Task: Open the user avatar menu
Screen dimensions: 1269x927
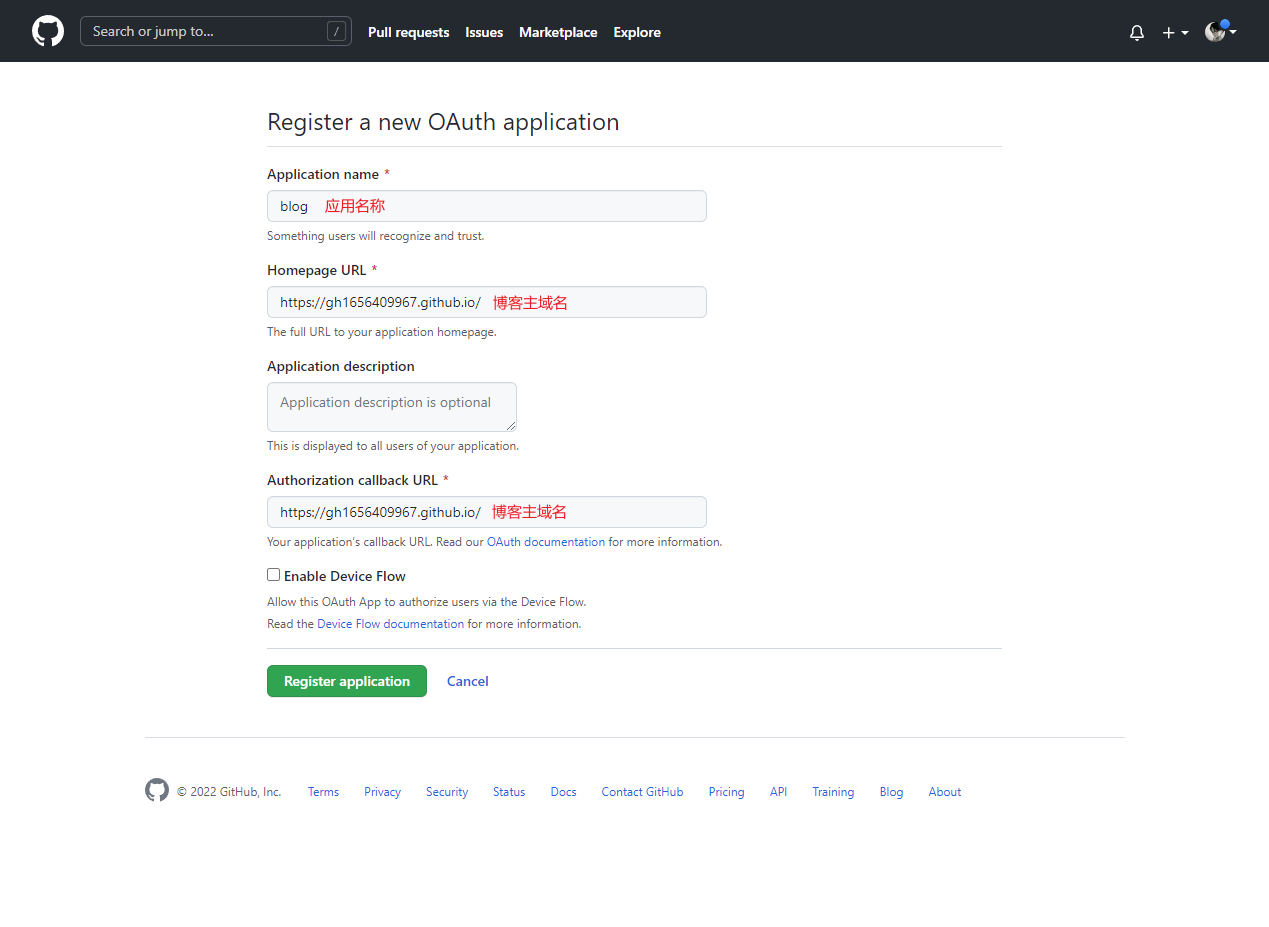Action: coord(1220,32)
